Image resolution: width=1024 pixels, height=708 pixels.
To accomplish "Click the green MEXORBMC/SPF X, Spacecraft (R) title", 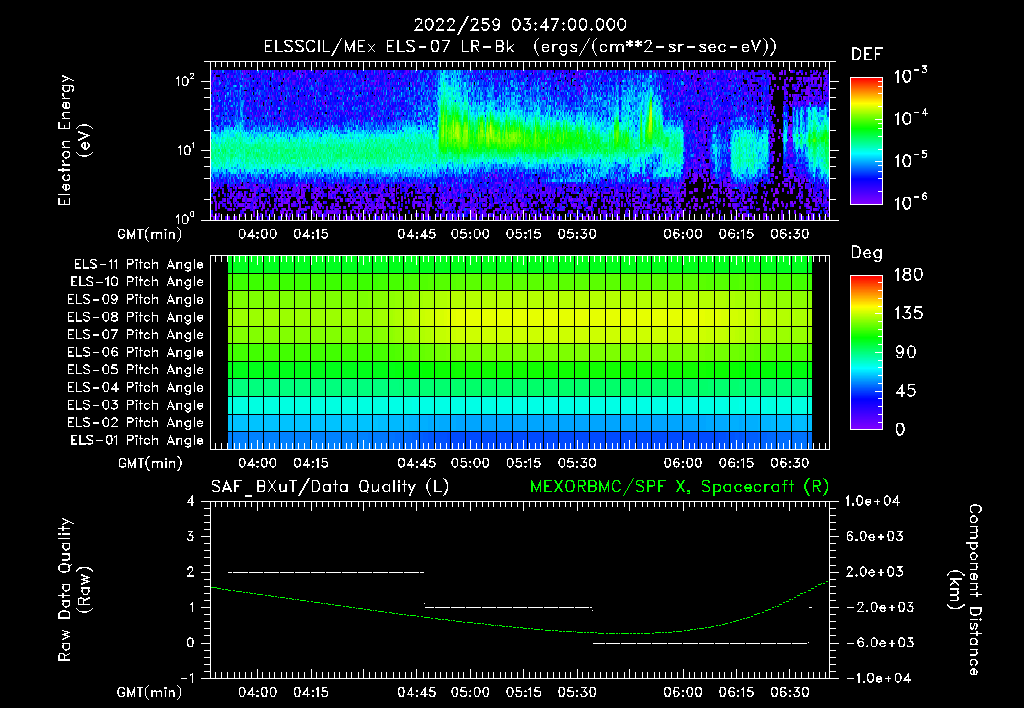I will [679, 487].
